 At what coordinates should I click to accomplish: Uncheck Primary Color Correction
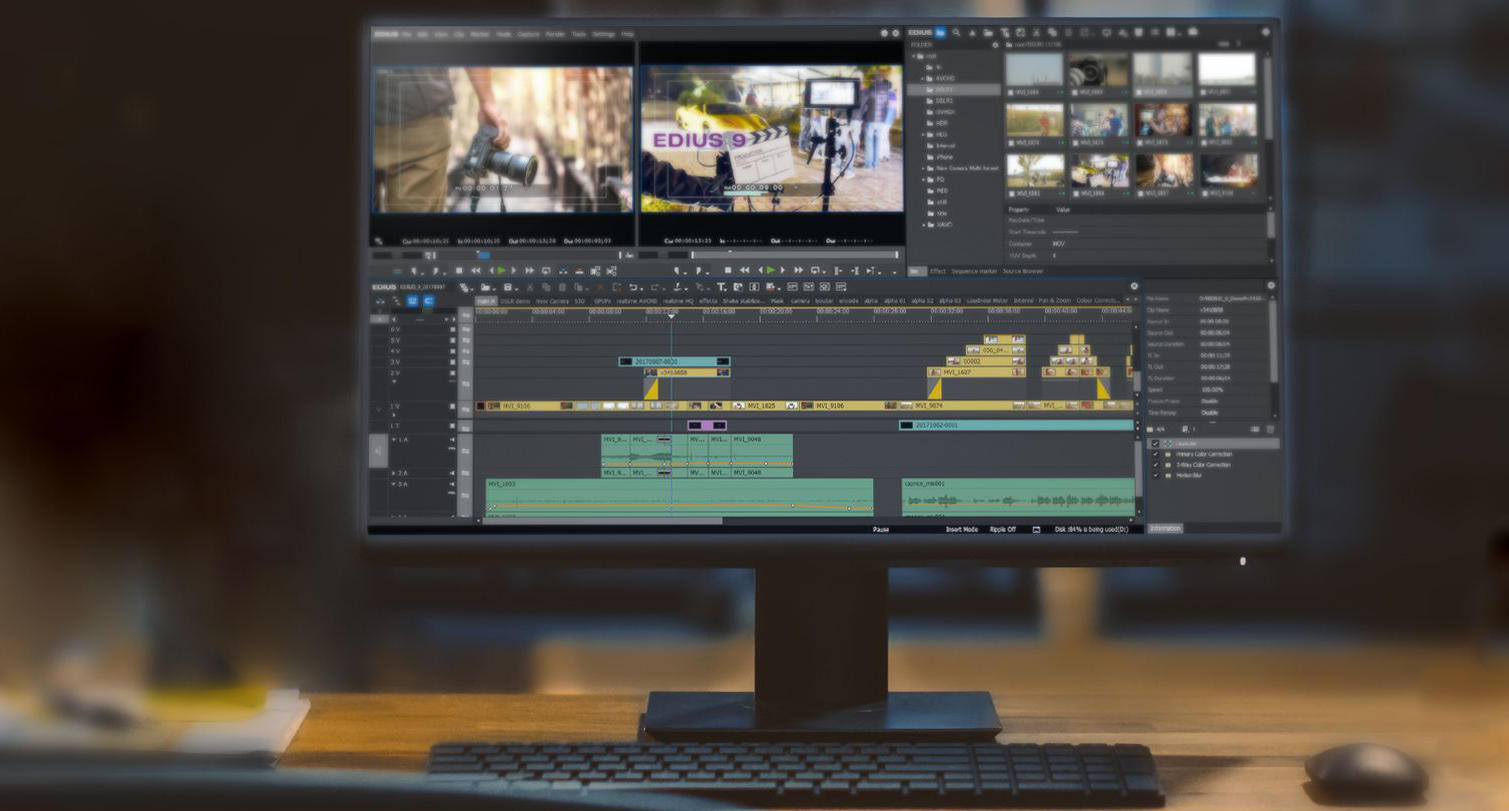pos(1155,455)
